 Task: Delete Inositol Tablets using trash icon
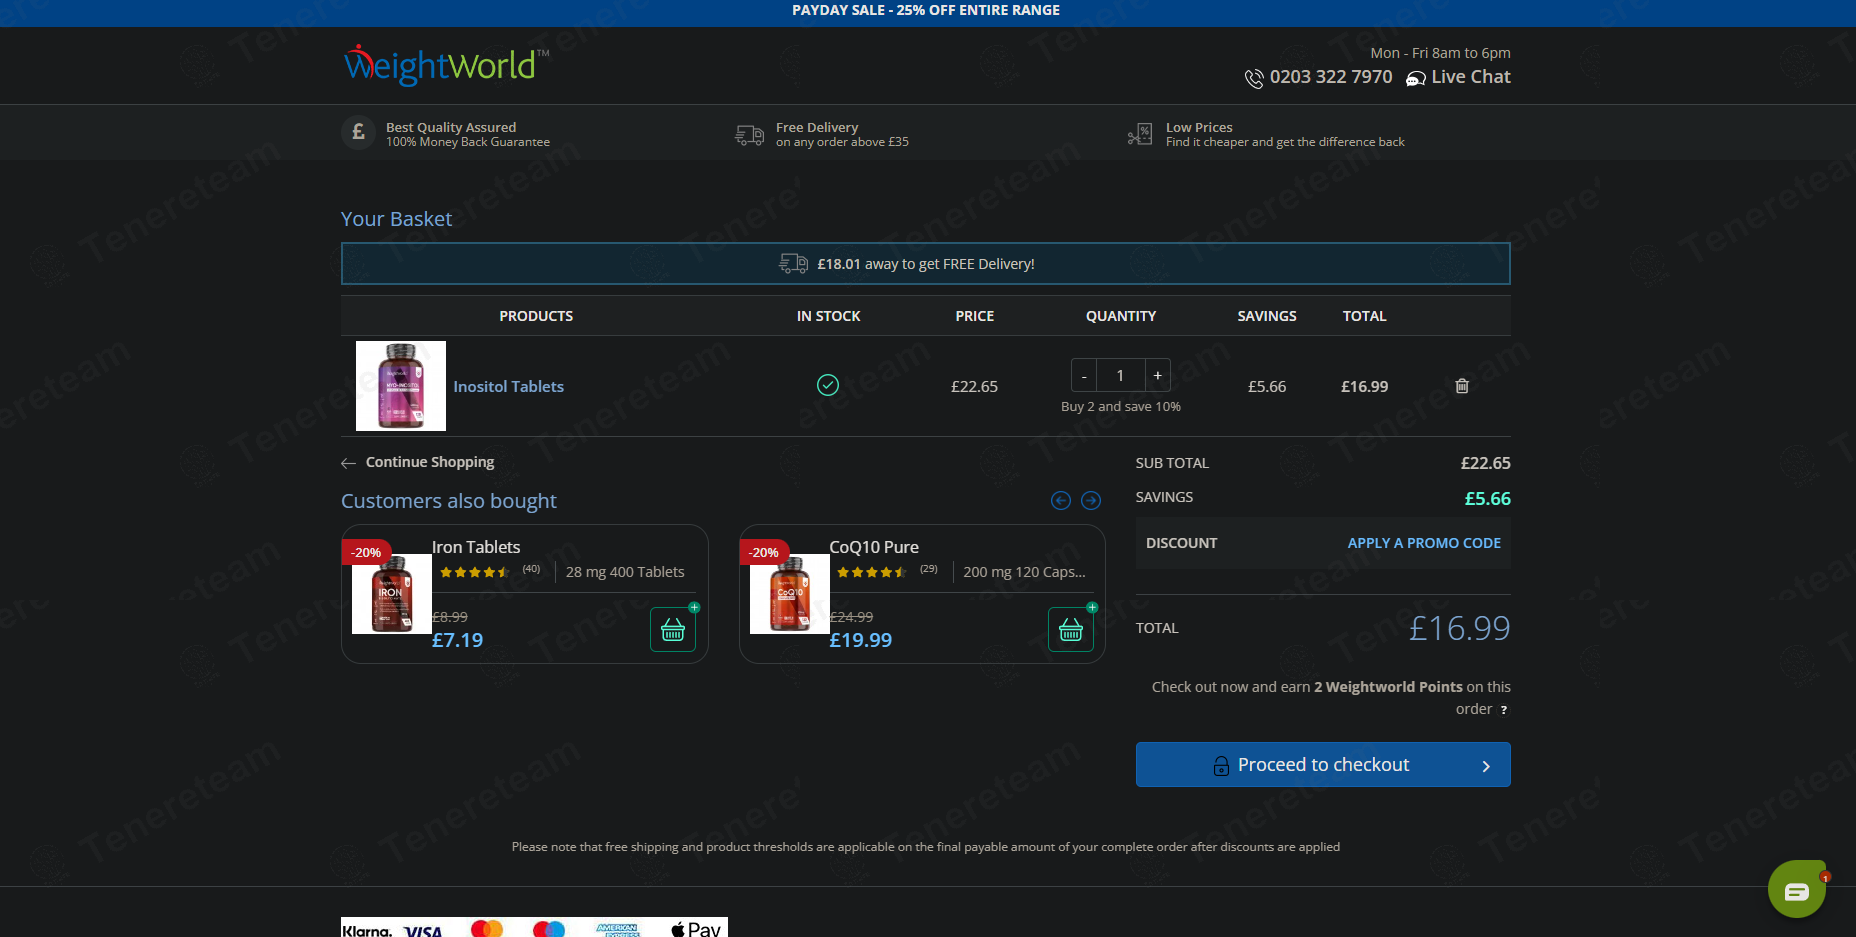coord(1461,386)
